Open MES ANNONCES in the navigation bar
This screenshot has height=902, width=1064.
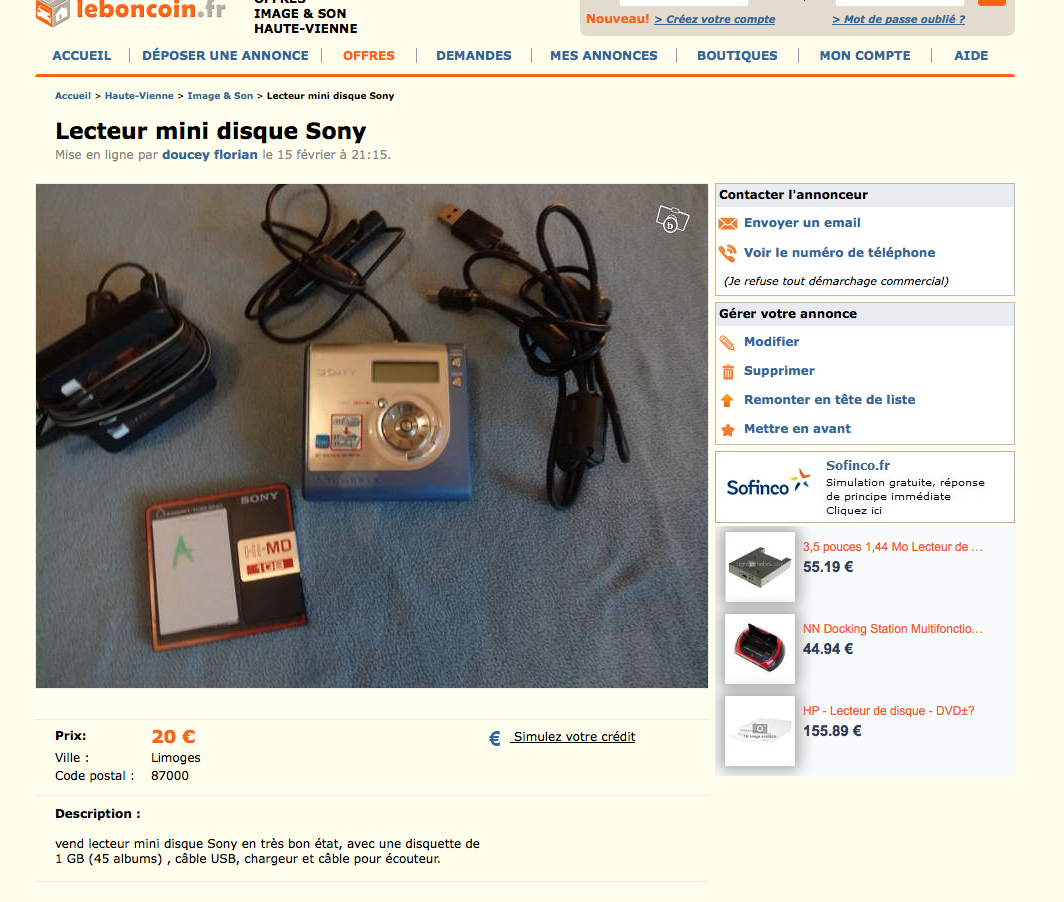pyautogui.click(x=603, y=56)
